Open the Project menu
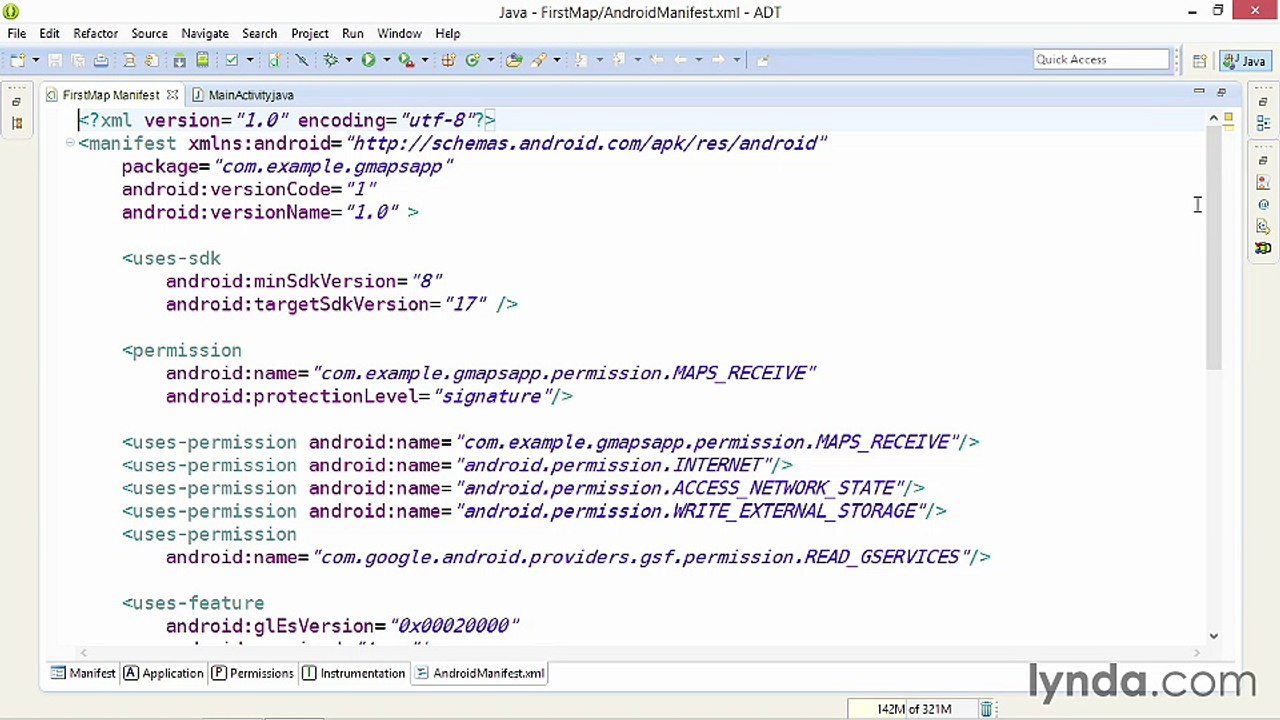Image resolution: width=1280 pixels, height=720 pixels. (x=310, y=33)
